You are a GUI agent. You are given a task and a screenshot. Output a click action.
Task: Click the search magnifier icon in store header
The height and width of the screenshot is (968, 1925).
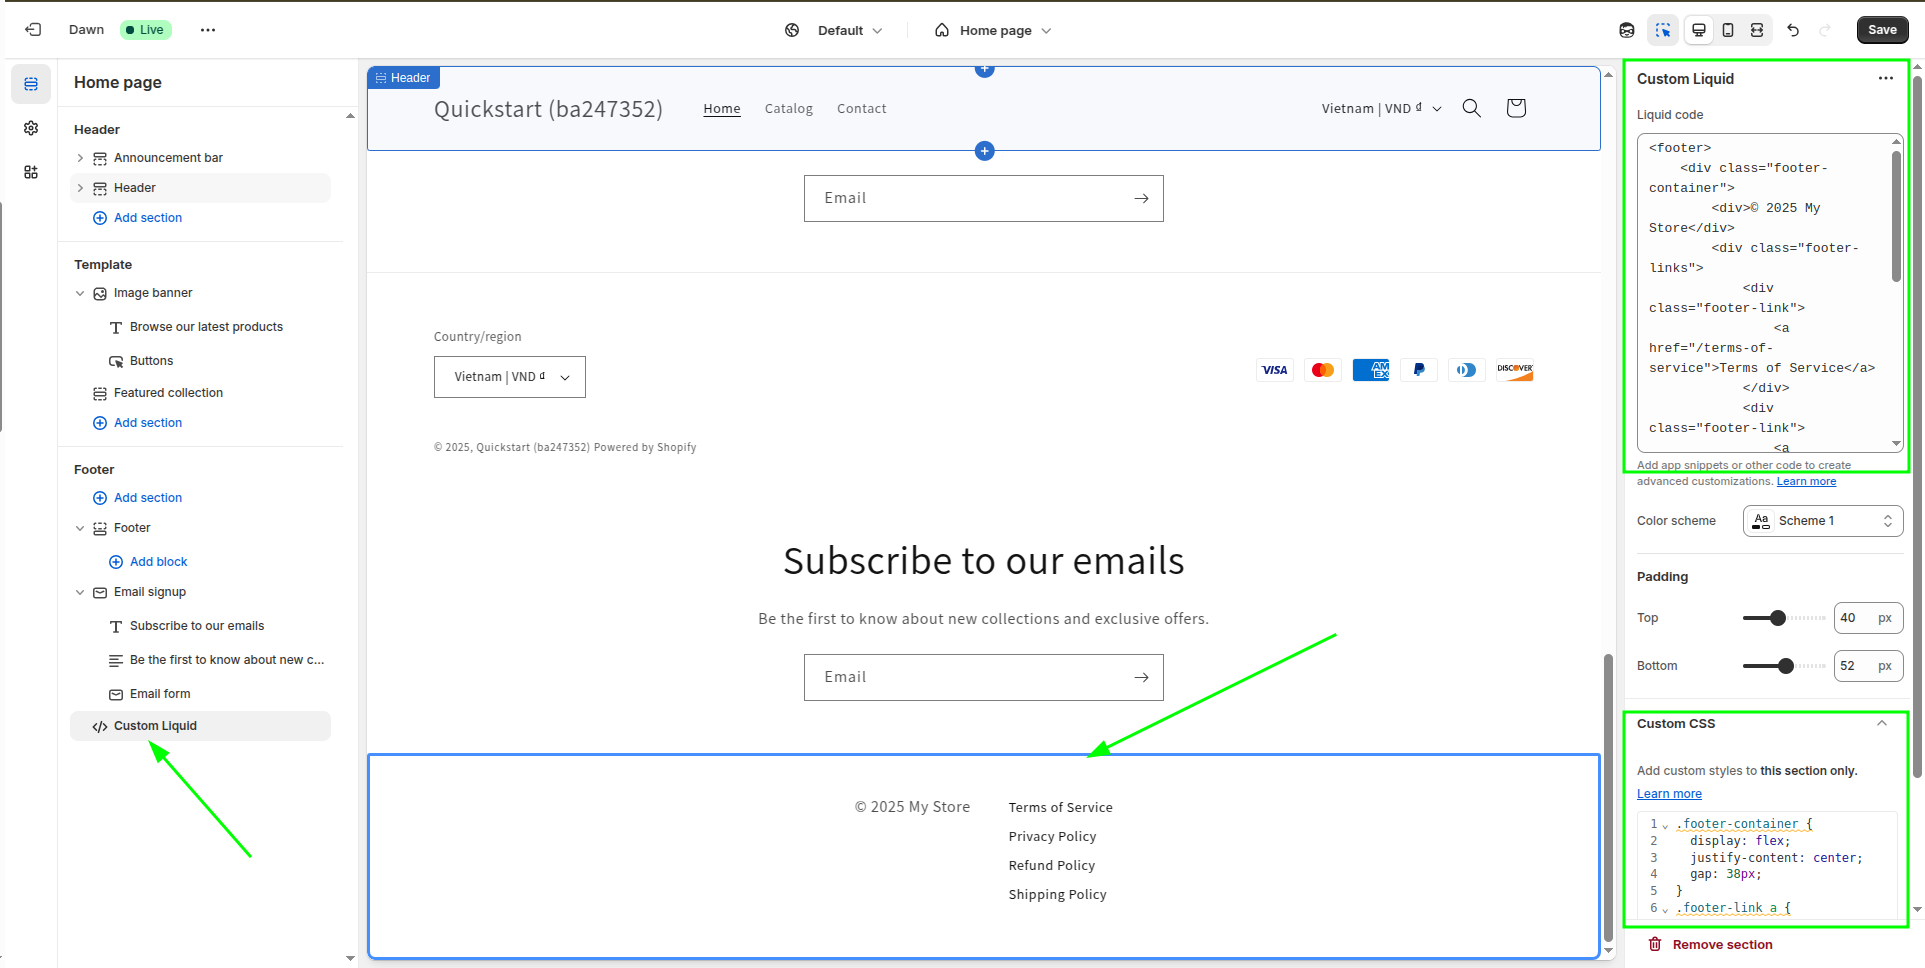(1472, 108)
